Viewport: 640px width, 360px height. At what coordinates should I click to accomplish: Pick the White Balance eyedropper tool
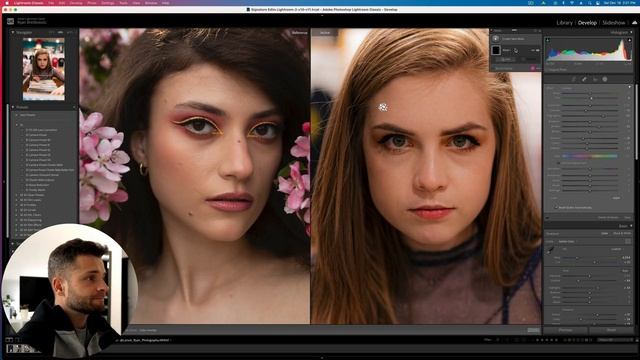(551, 249)
